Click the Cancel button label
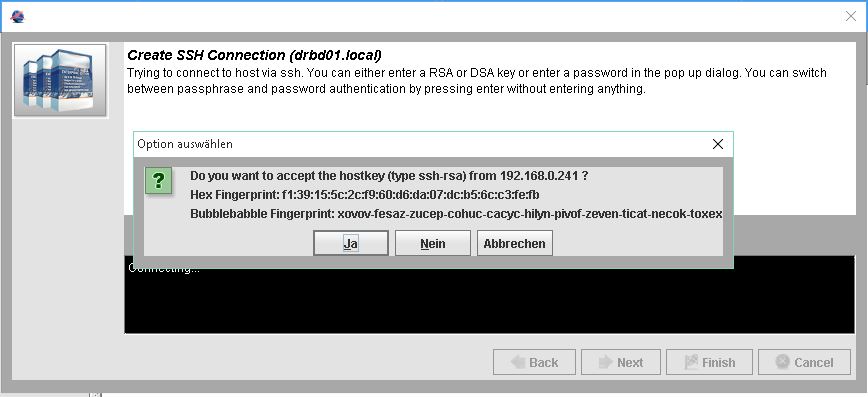Screen dimensions: 868x397 click(x=814, y=363)
